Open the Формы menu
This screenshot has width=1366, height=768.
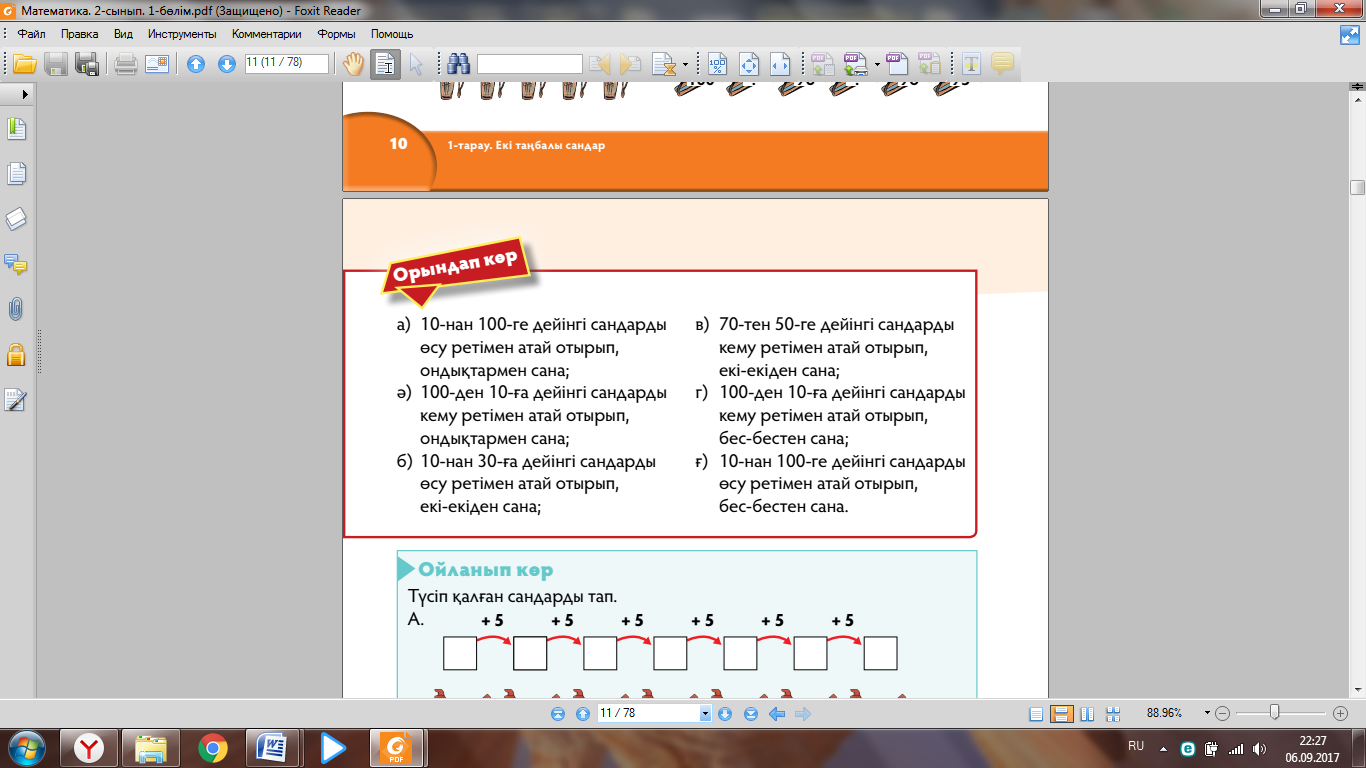tap(337, 34)
